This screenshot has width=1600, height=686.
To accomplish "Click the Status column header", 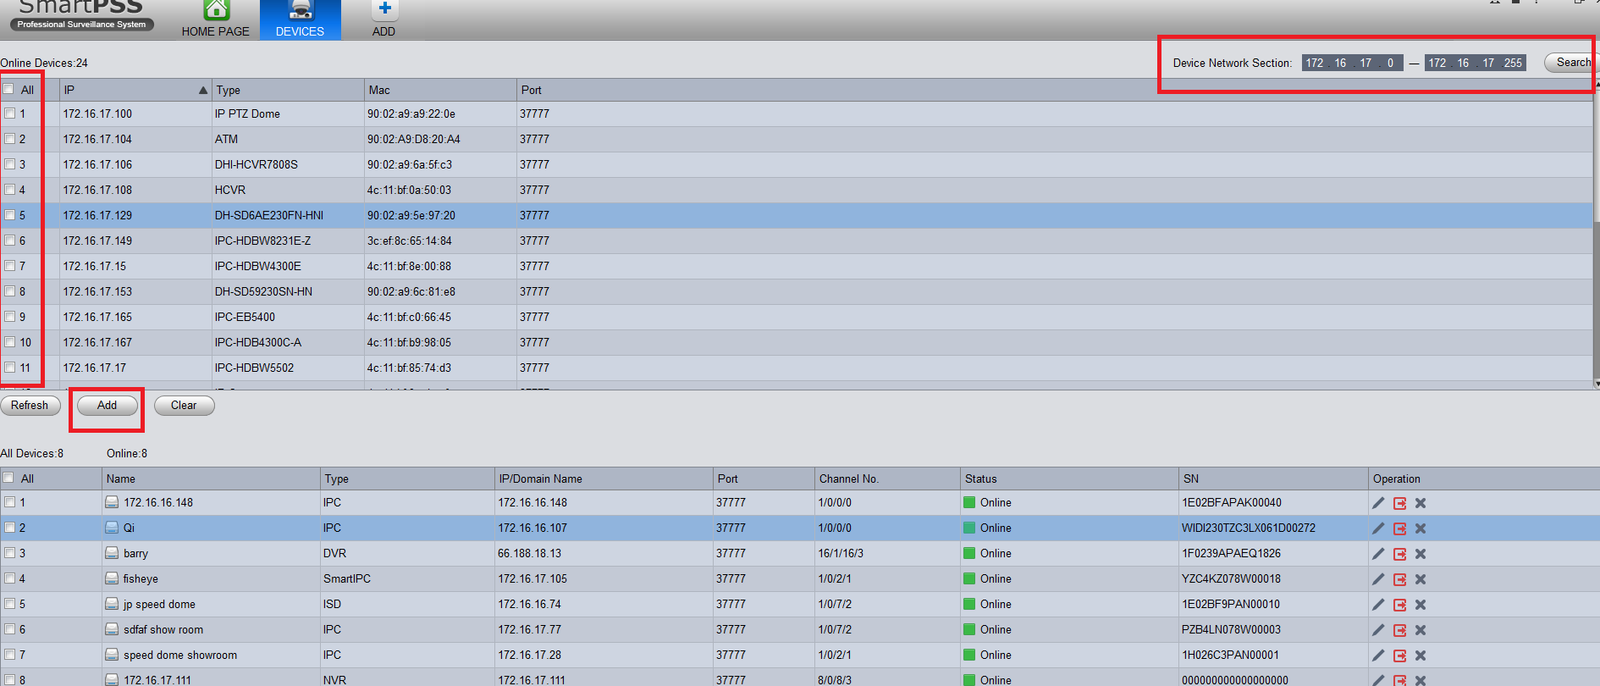I will click(1068, 479).
